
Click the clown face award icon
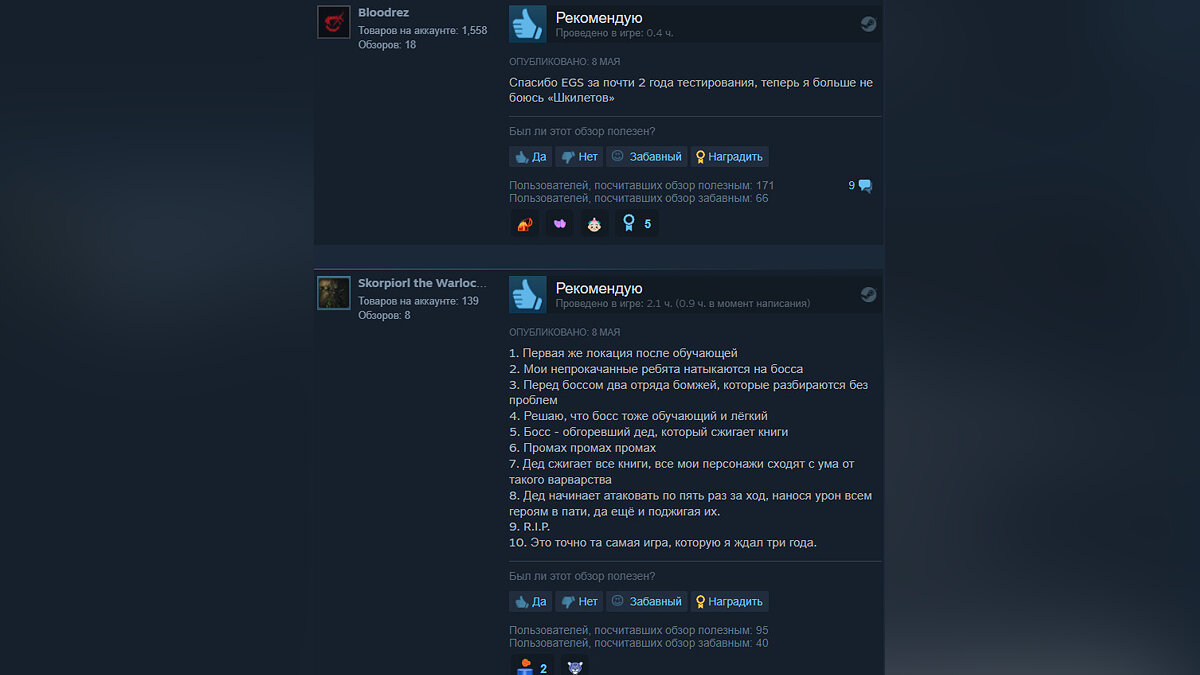click(595, 224)
